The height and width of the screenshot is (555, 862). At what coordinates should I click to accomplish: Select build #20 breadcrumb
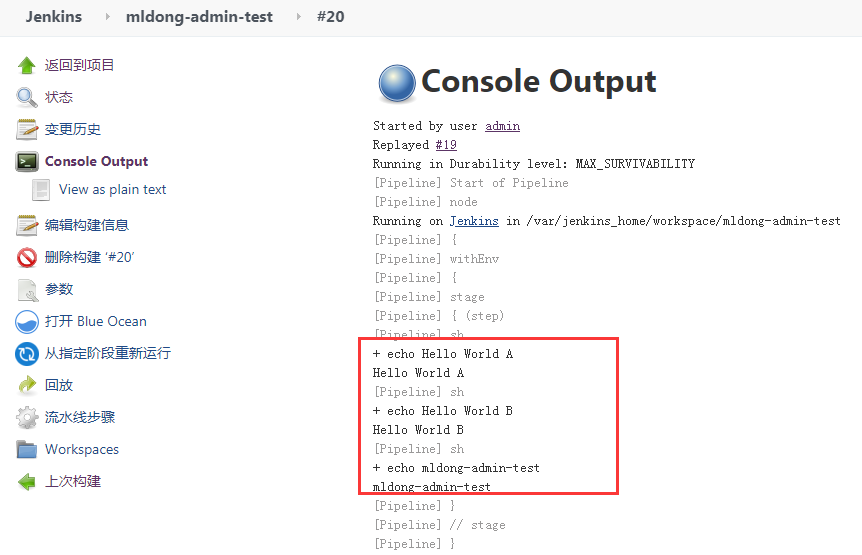tap(330, 16)
